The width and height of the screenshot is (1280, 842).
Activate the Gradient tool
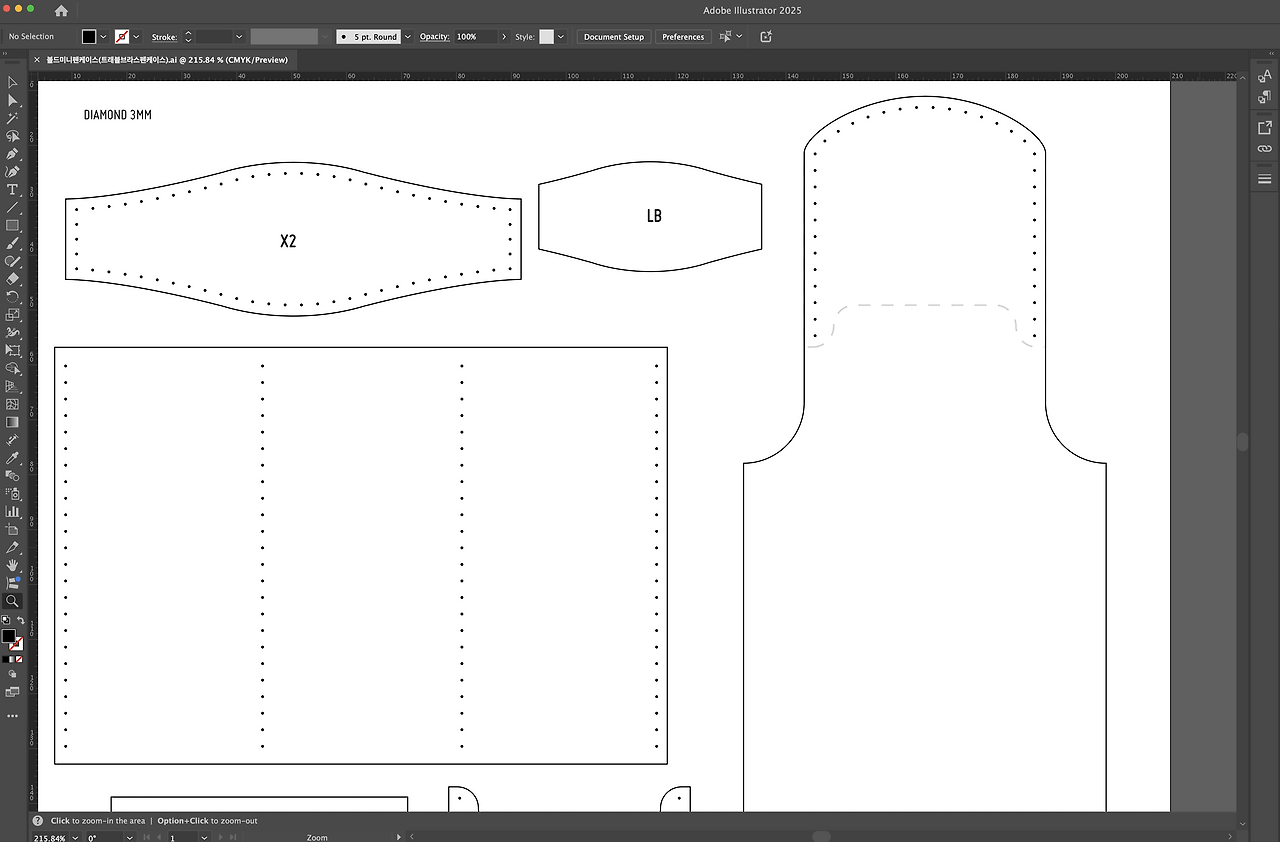[x=13, y=422]
